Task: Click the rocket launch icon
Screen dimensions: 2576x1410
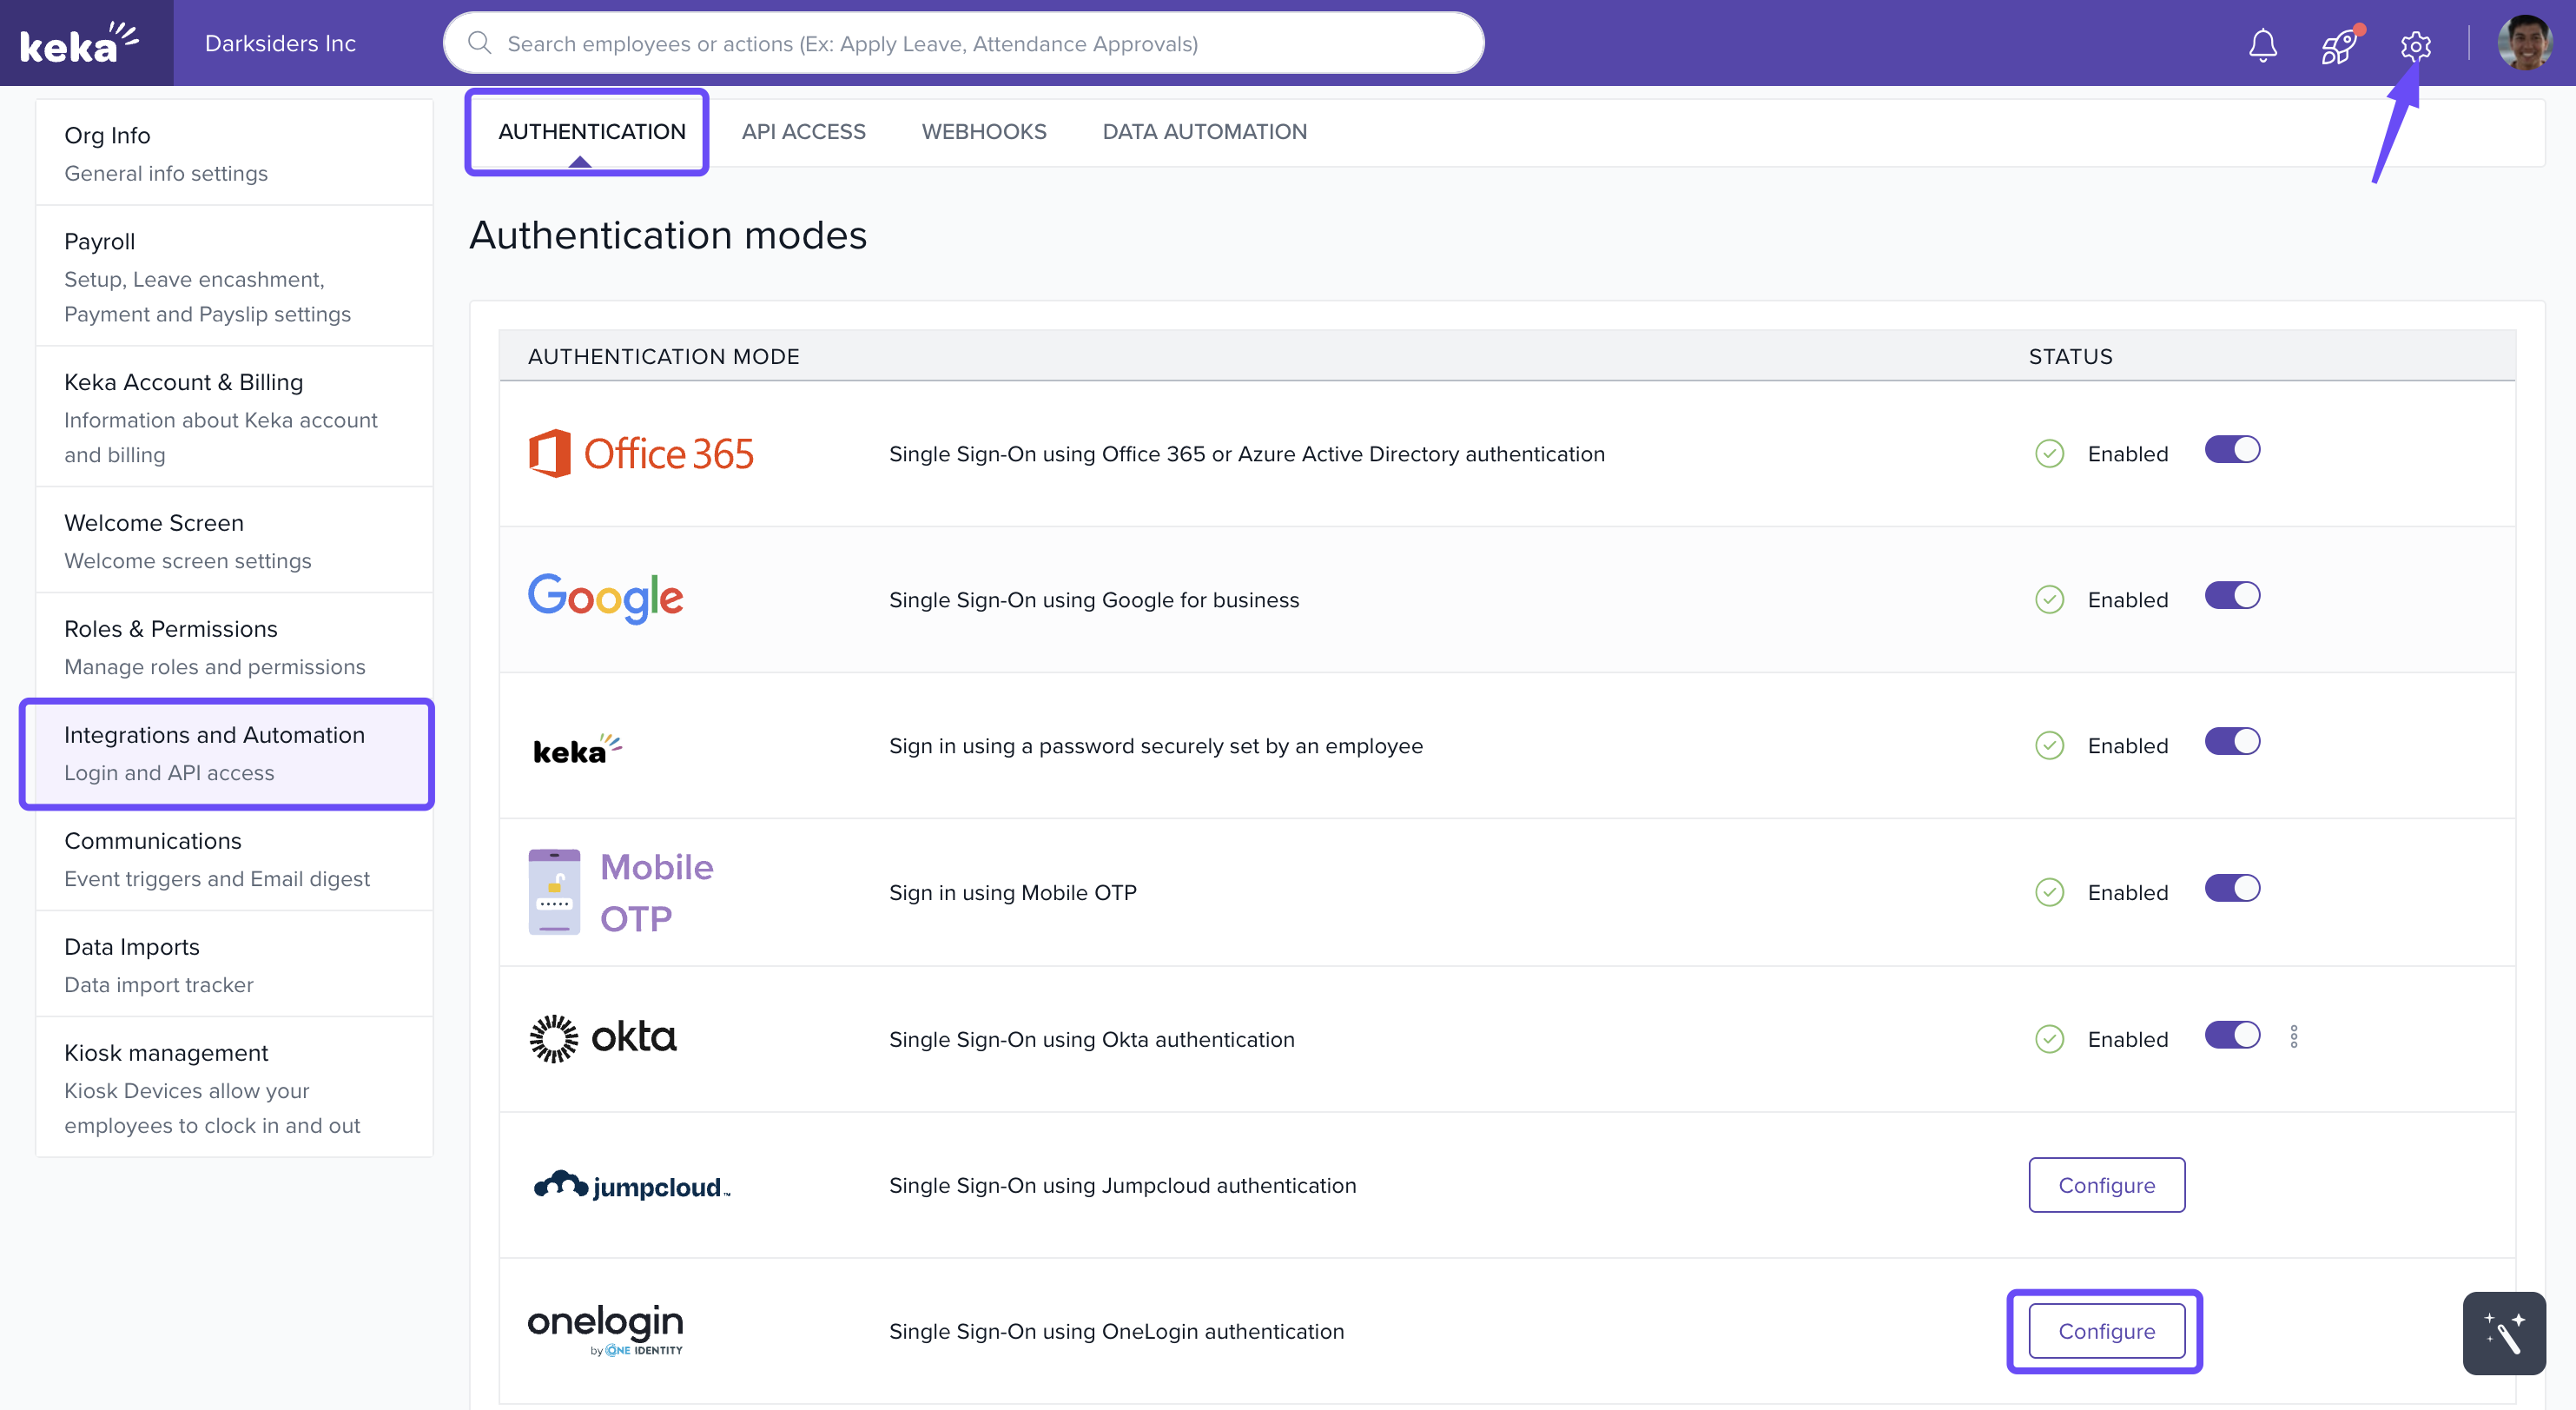Action: [x=2338, y=45]
